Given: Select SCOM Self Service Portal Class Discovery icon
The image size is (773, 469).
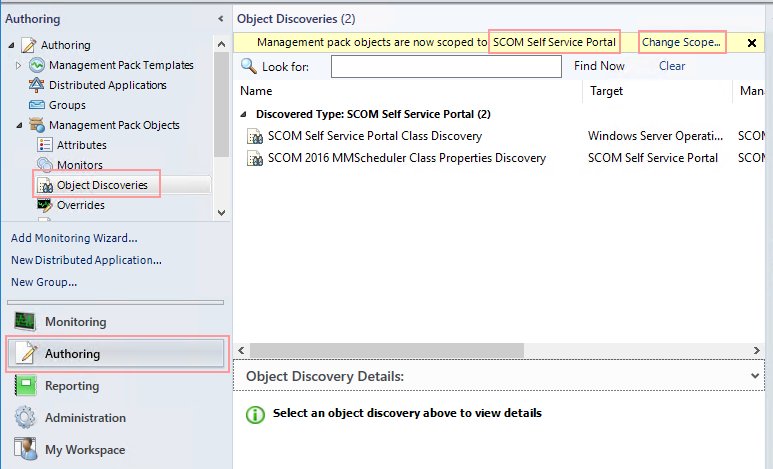Looking at the screenshot, I should coord(255,136).
